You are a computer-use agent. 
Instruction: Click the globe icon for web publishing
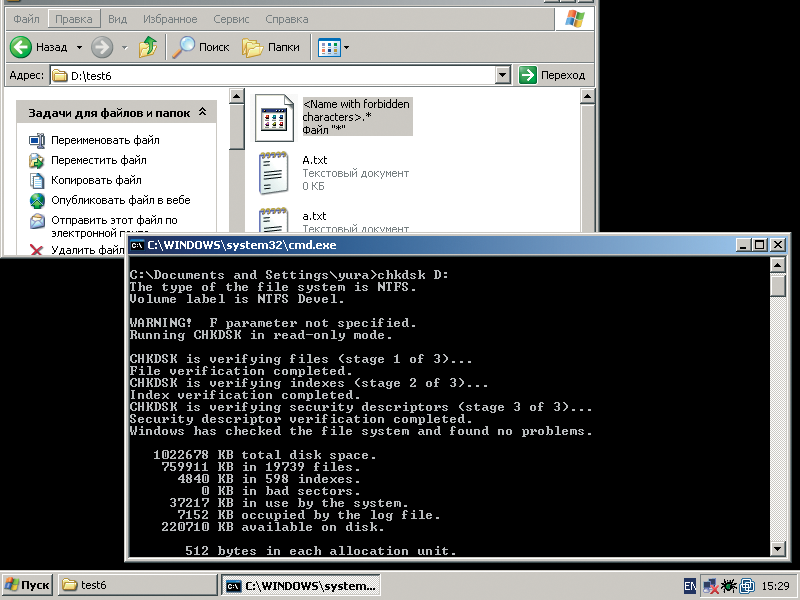coord(37,201)
